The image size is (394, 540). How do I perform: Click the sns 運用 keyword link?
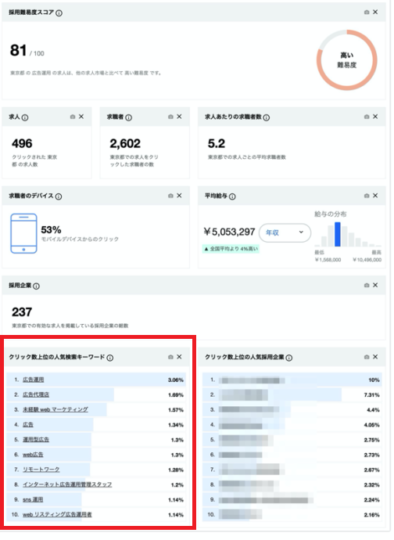pos(33,500)
